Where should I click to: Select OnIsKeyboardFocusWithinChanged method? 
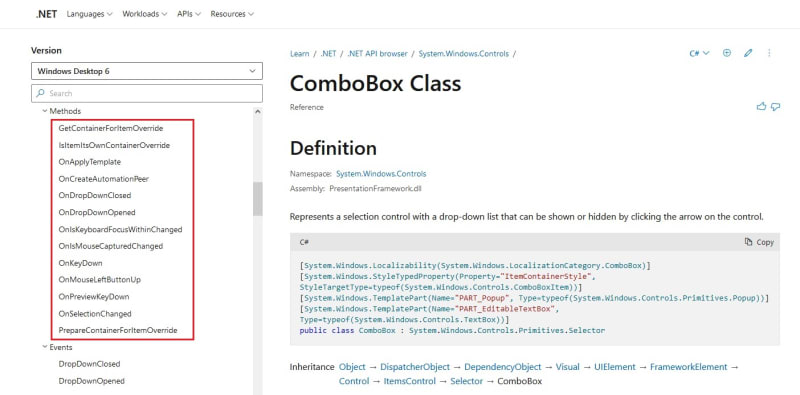120,229
